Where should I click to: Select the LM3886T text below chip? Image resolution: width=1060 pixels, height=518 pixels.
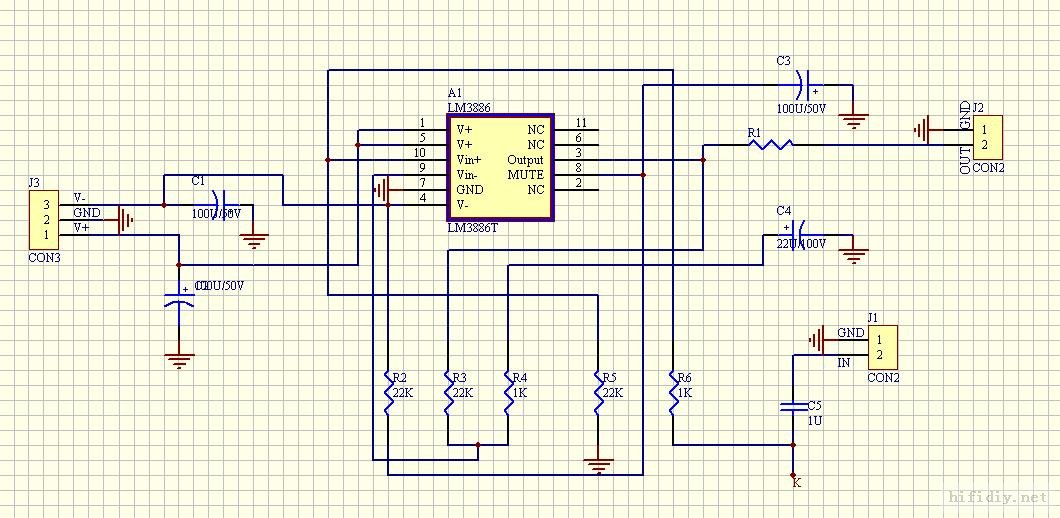(x=472, y=229)
